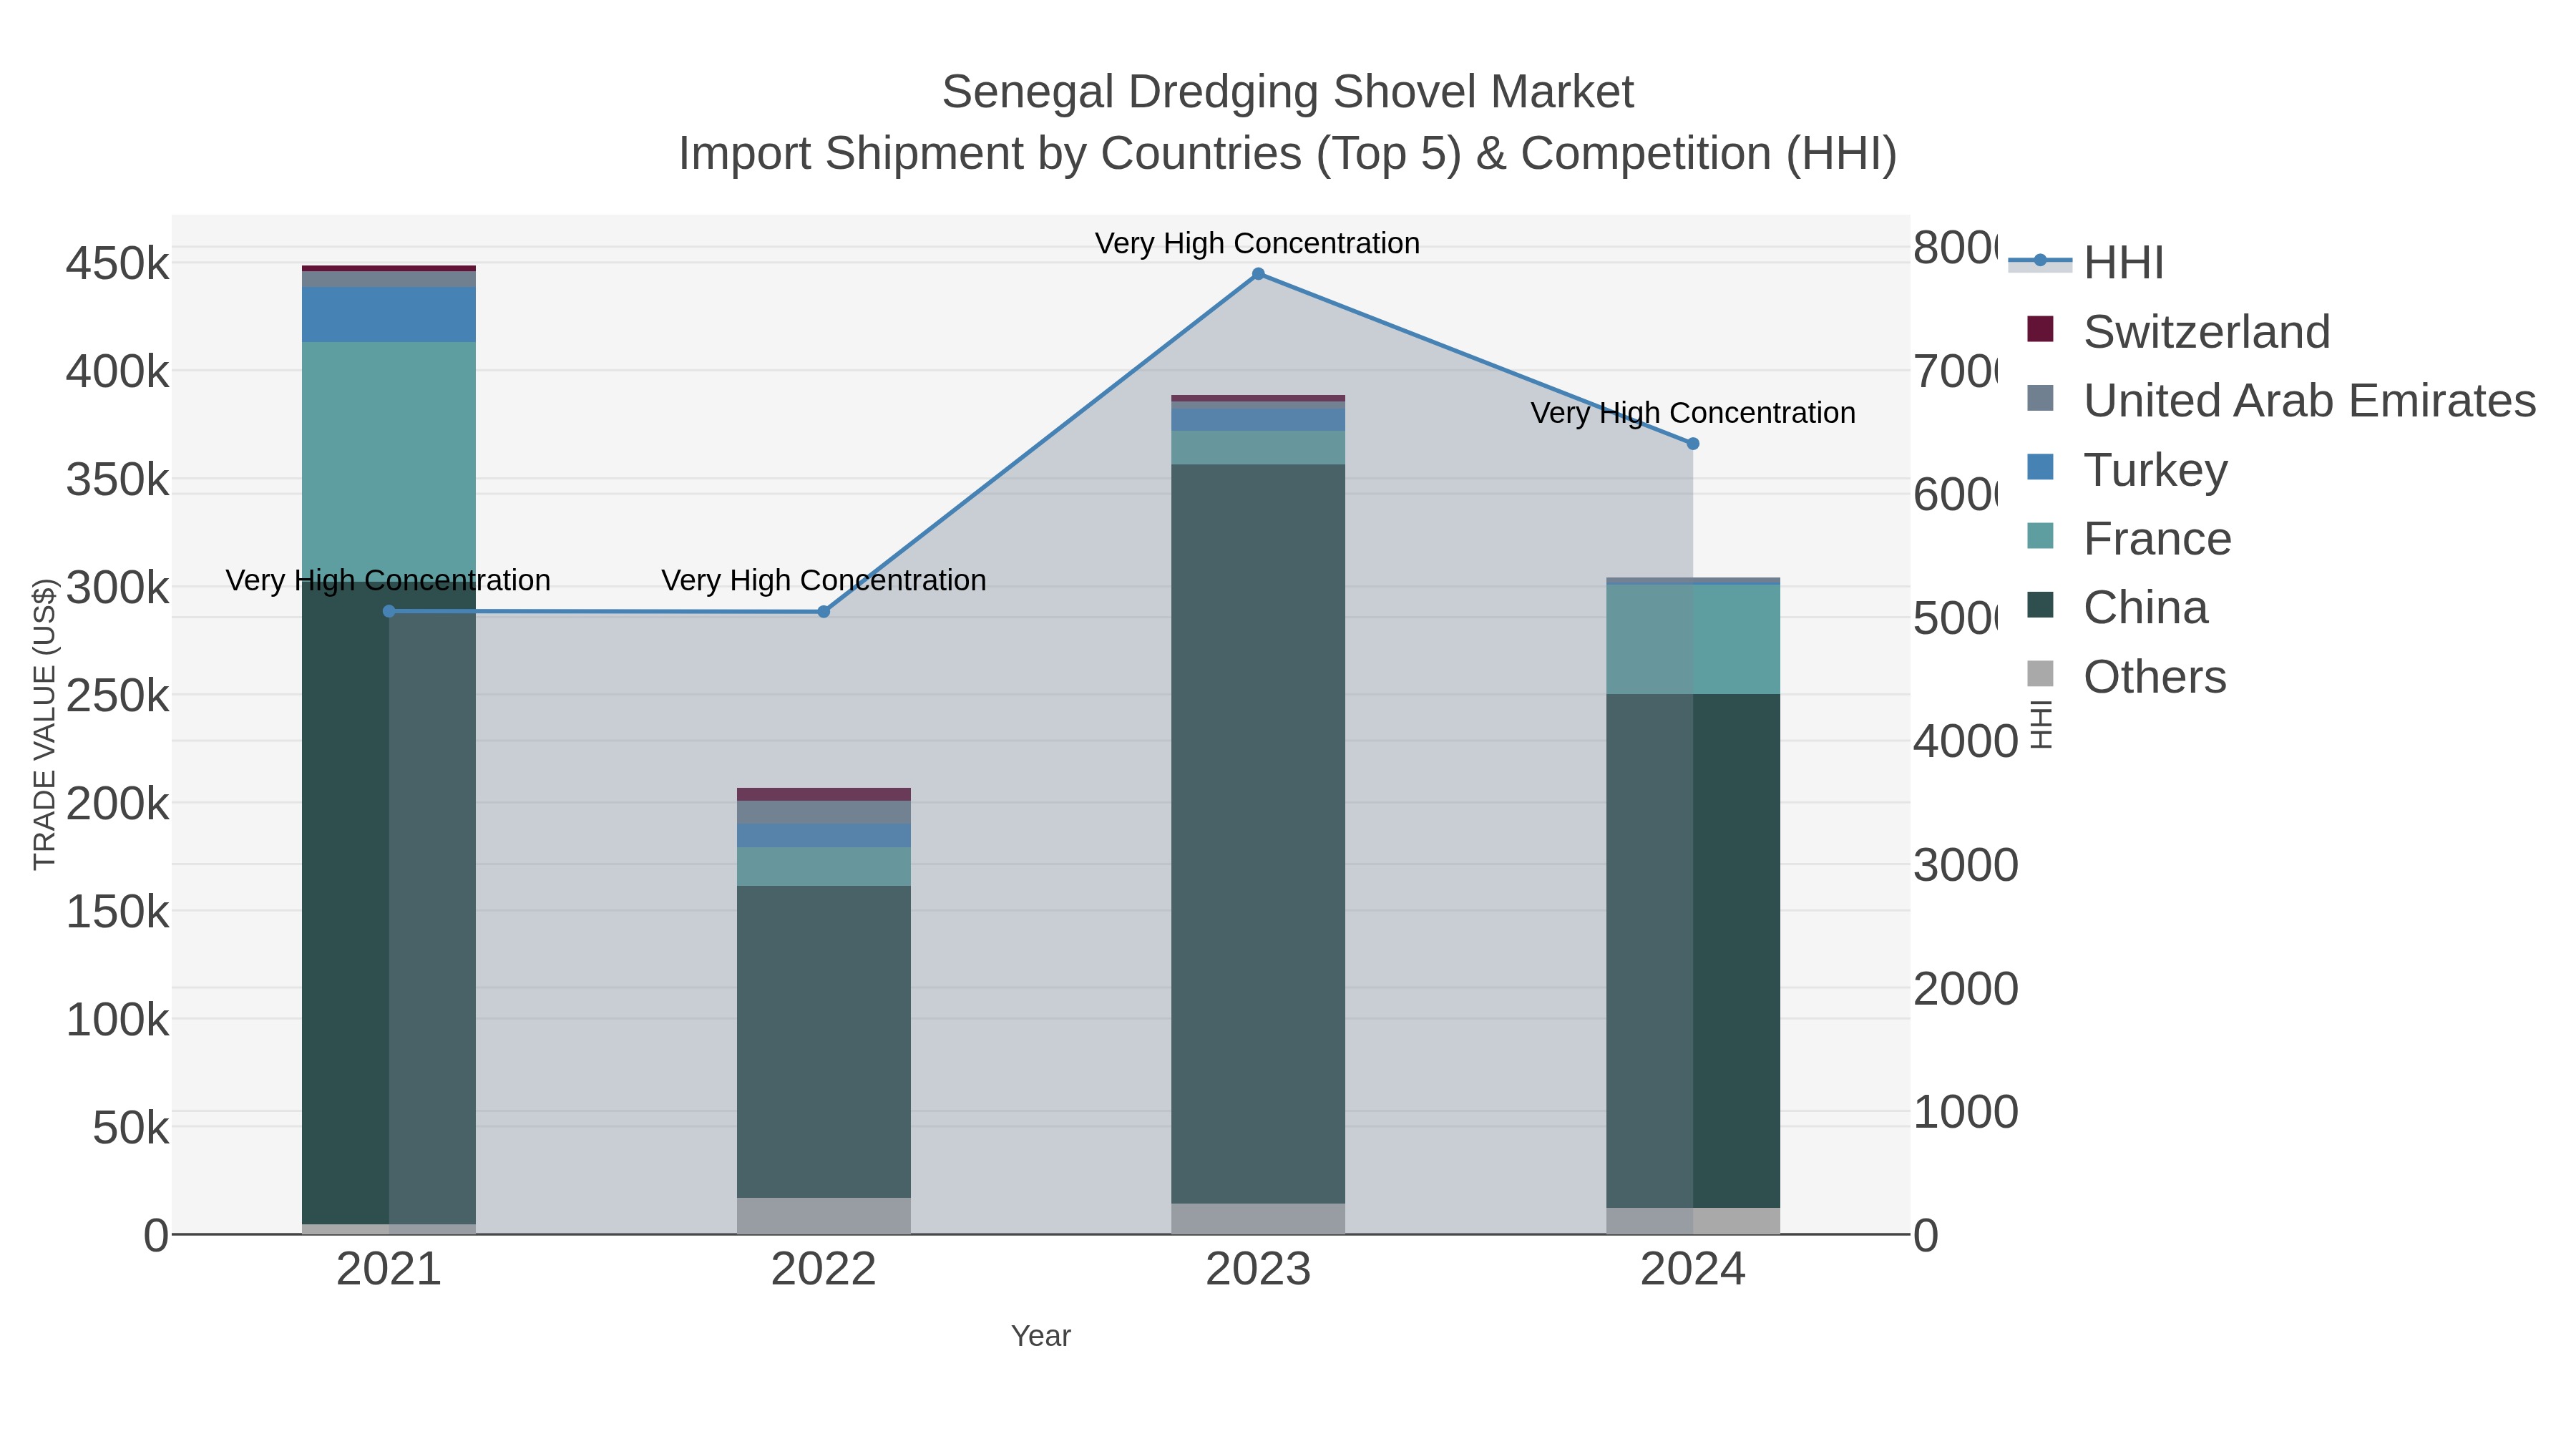
Task: Click the Senegal Dredging Shovel Market title
Action: coord(1288,92)
